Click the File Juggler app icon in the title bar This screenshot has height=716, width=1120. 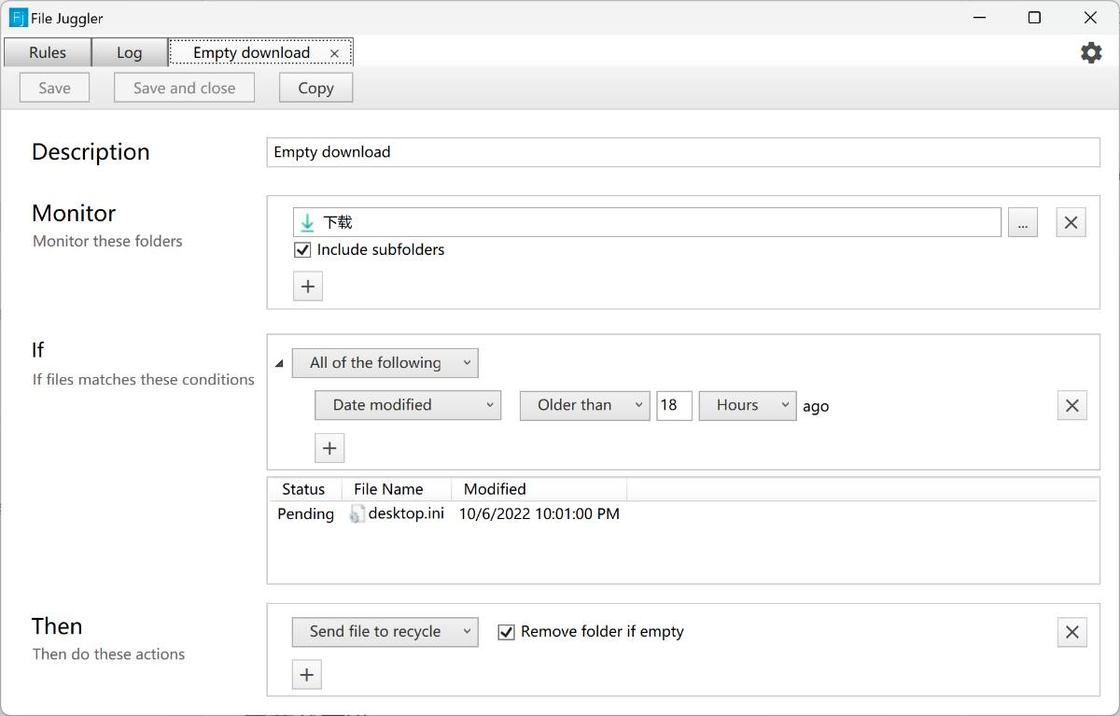click(18, 18)
